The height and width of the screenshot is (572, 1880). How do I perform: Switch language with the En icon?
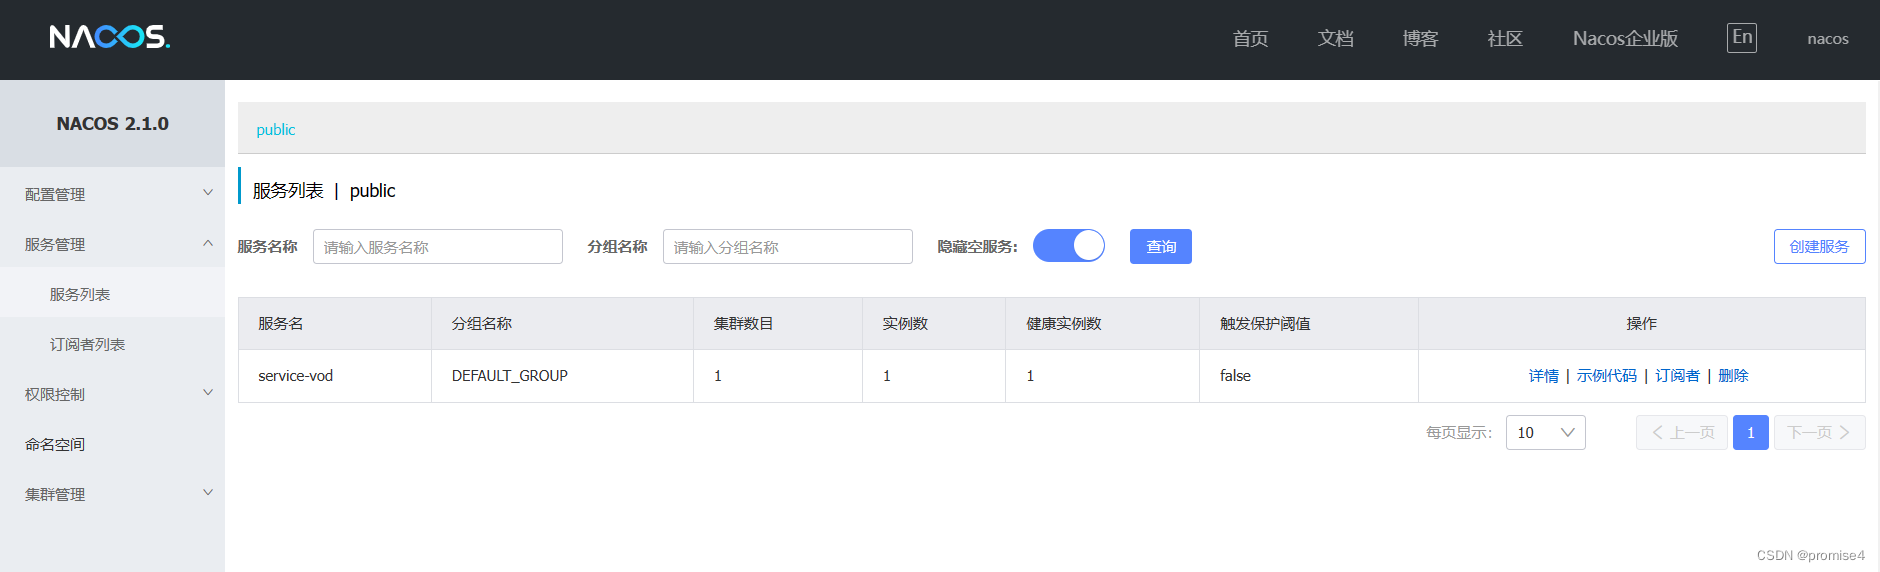tap(1742, 38)
